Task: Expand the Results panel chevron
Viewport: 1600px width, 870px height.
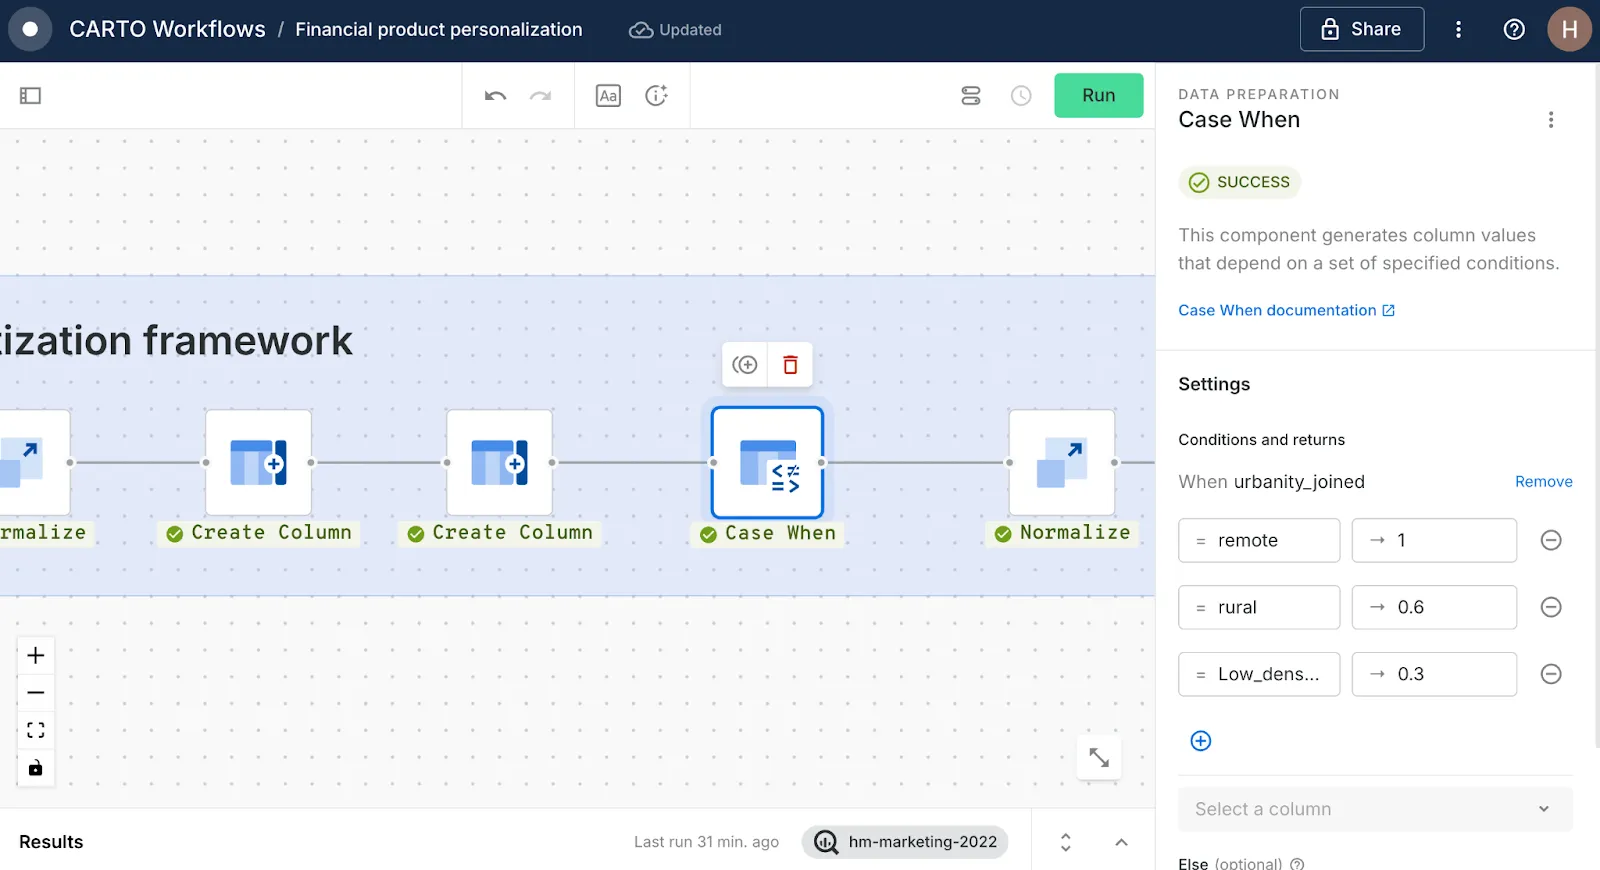Action: 1121,842
